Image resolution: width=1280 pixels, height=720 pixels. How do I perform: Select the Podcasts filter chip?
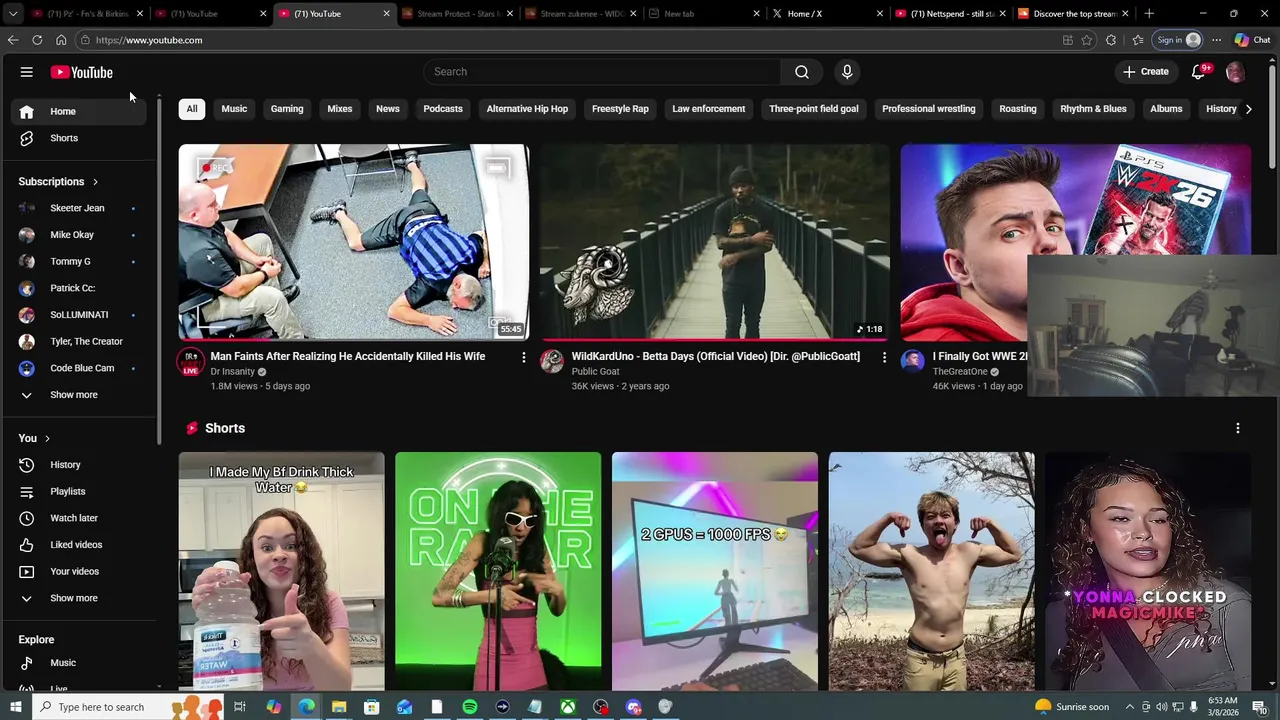pos(443,109)
